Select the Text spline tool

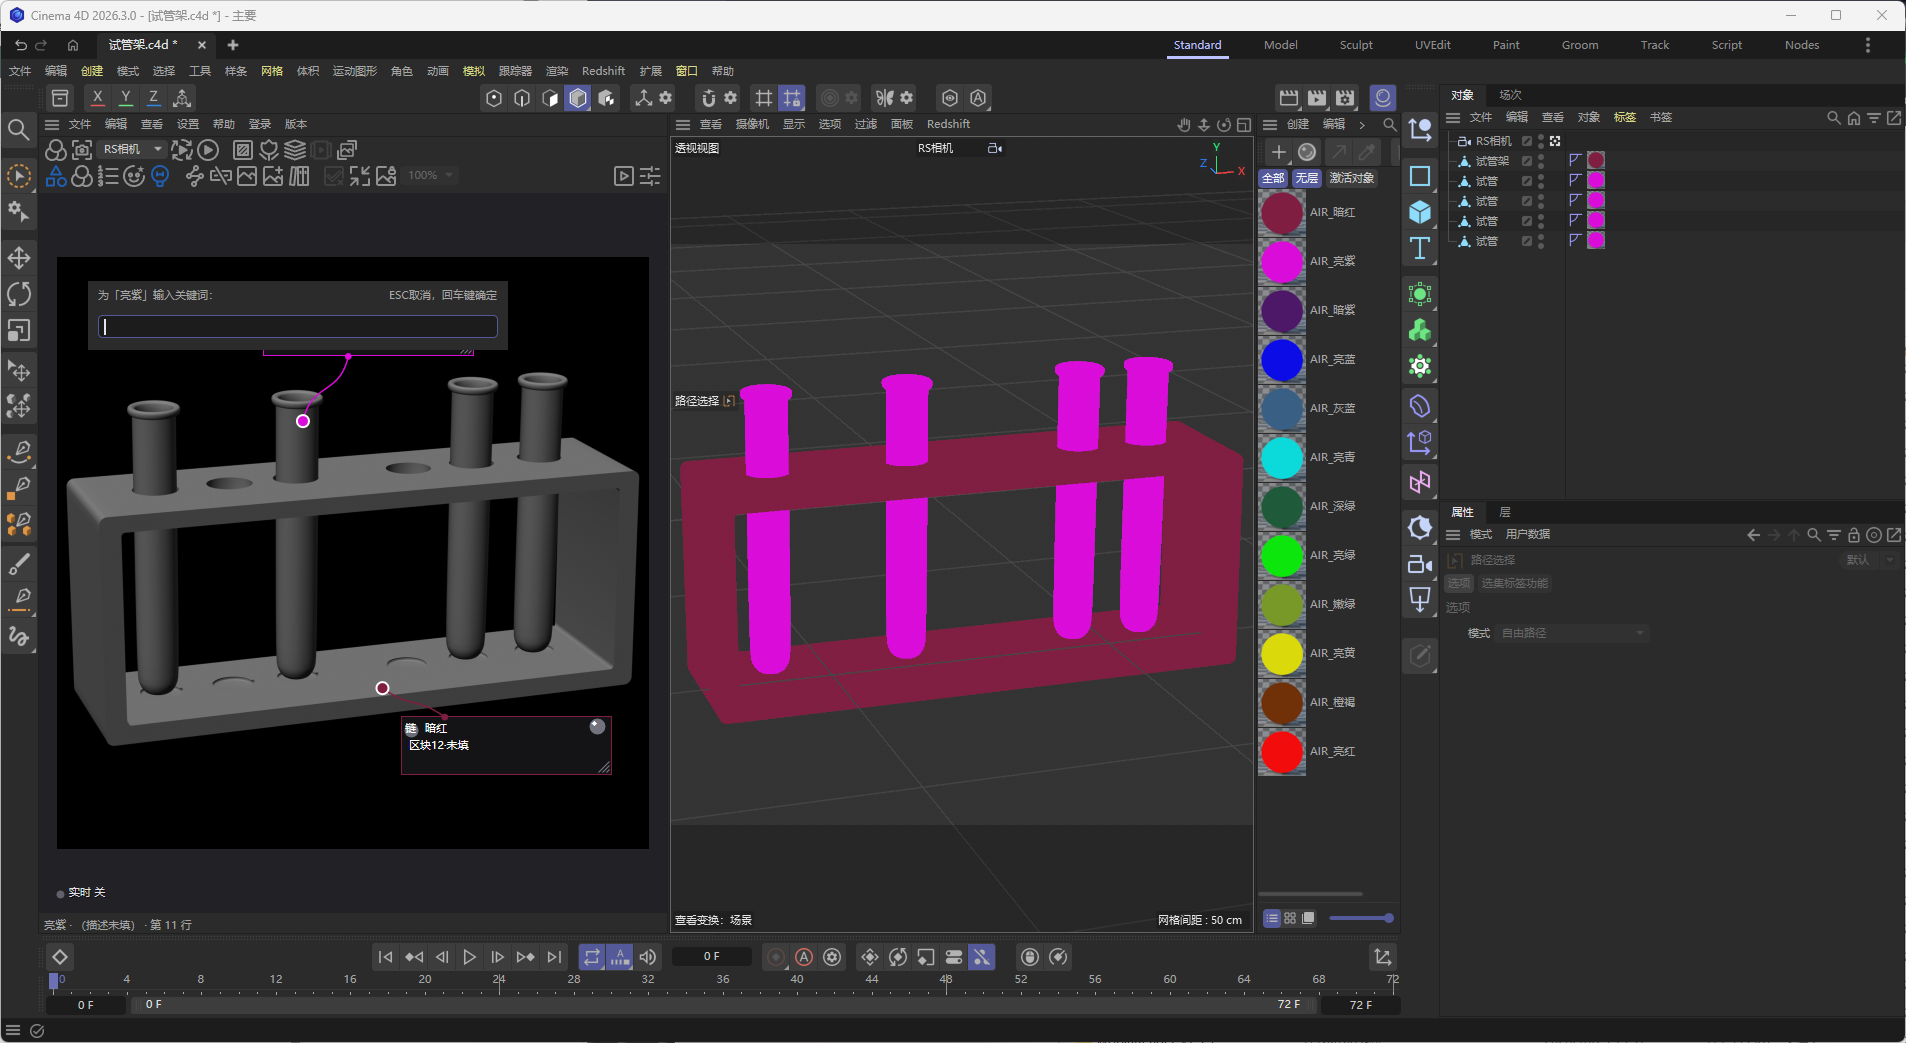pos(1420,248)
